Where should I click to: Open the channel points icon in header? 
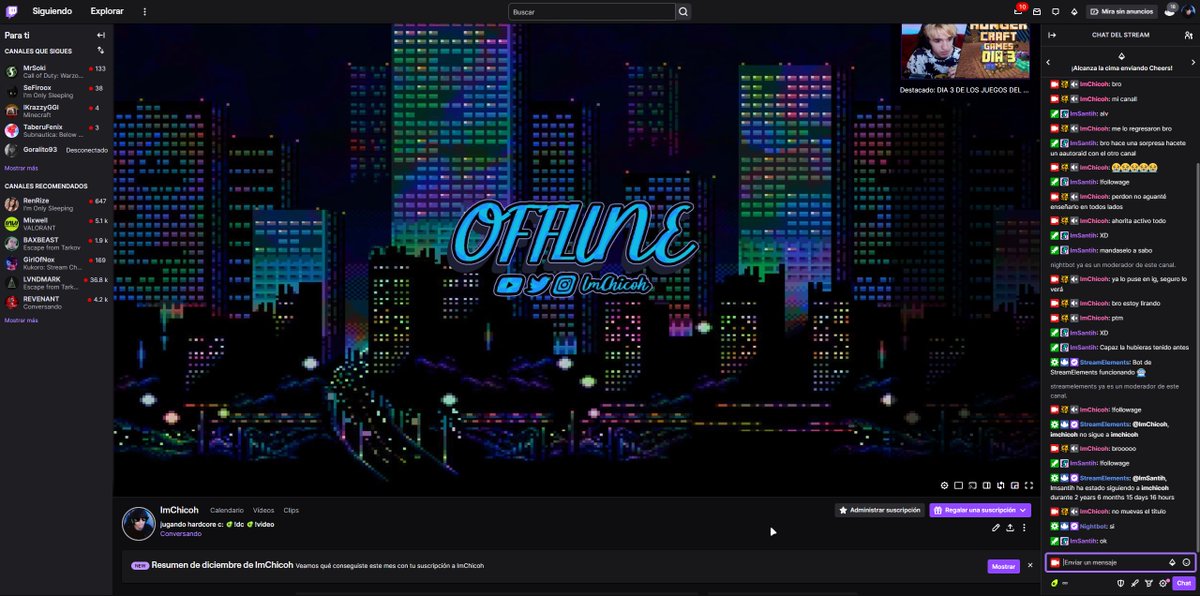[x=1169, y=11]
